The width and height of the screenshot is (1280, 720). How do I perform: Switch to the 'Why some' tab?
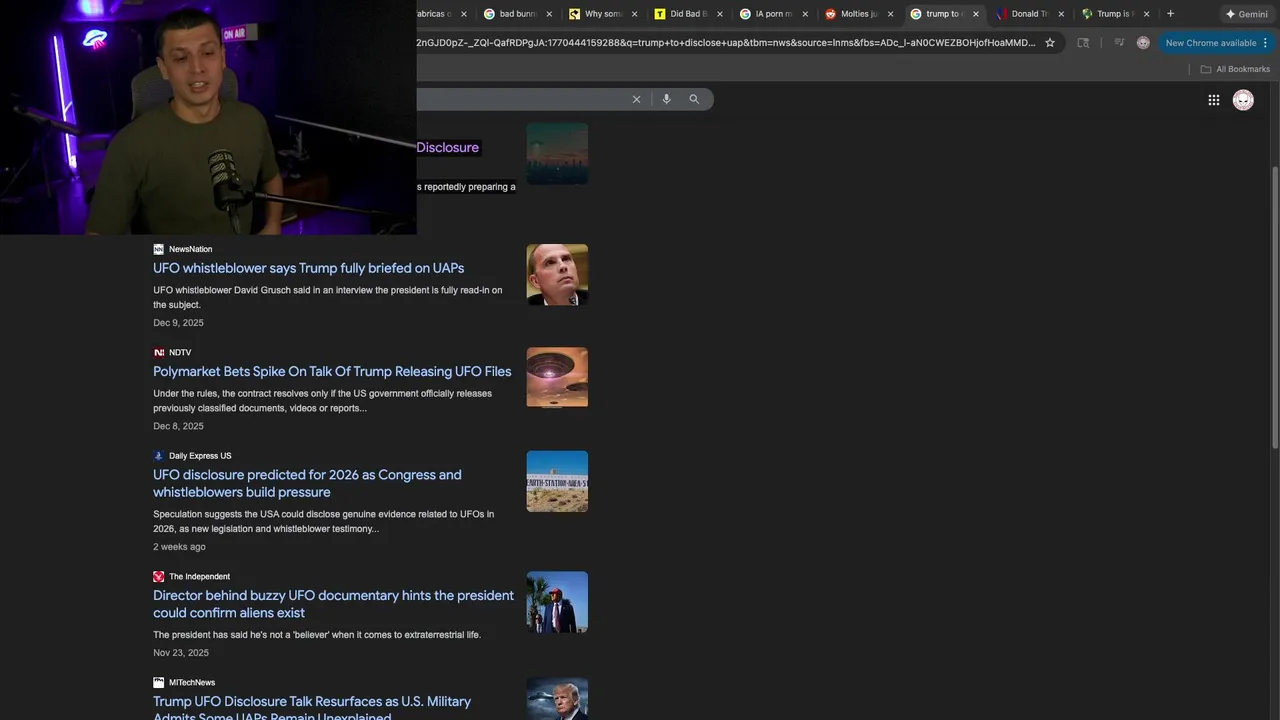point(603,14)
